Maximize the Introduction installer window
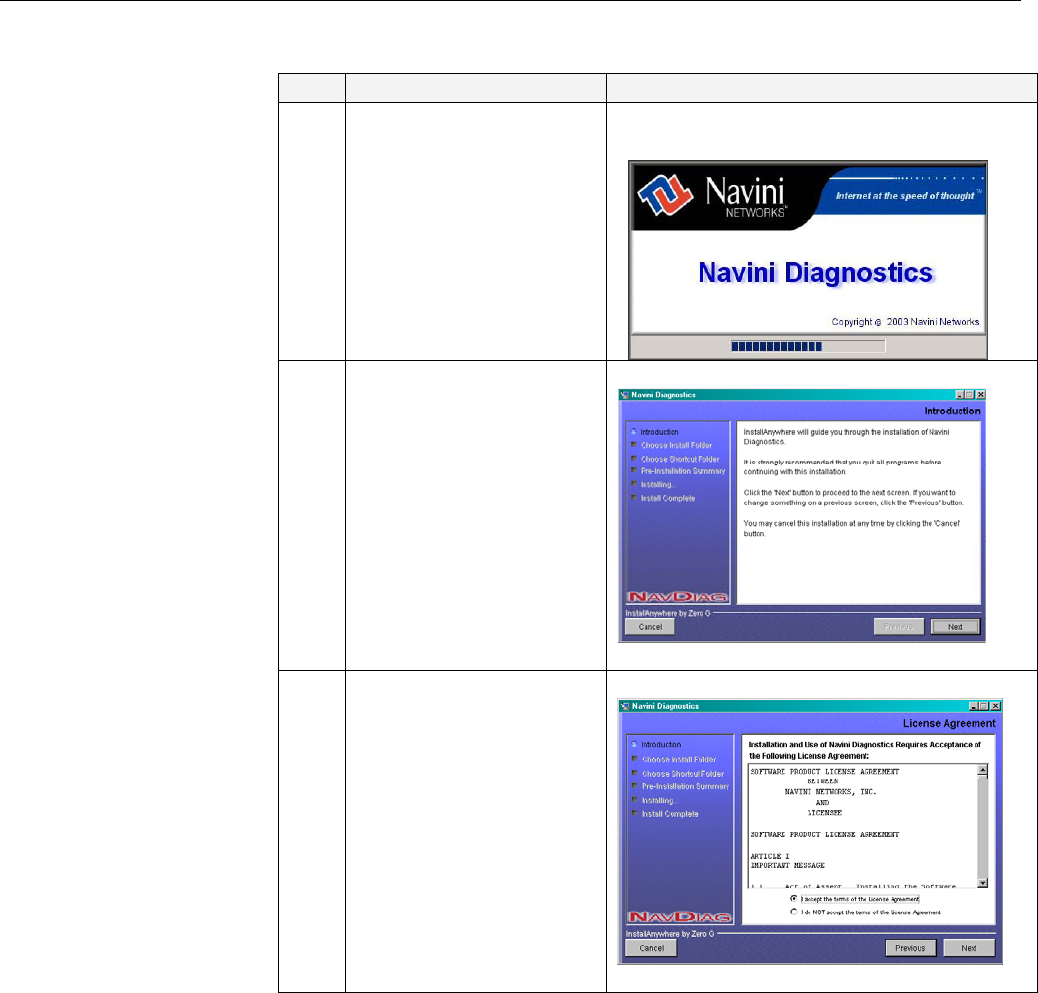The height and width of the screenshot is (993, 1038). pyautogui.click(x=970, y=395)
